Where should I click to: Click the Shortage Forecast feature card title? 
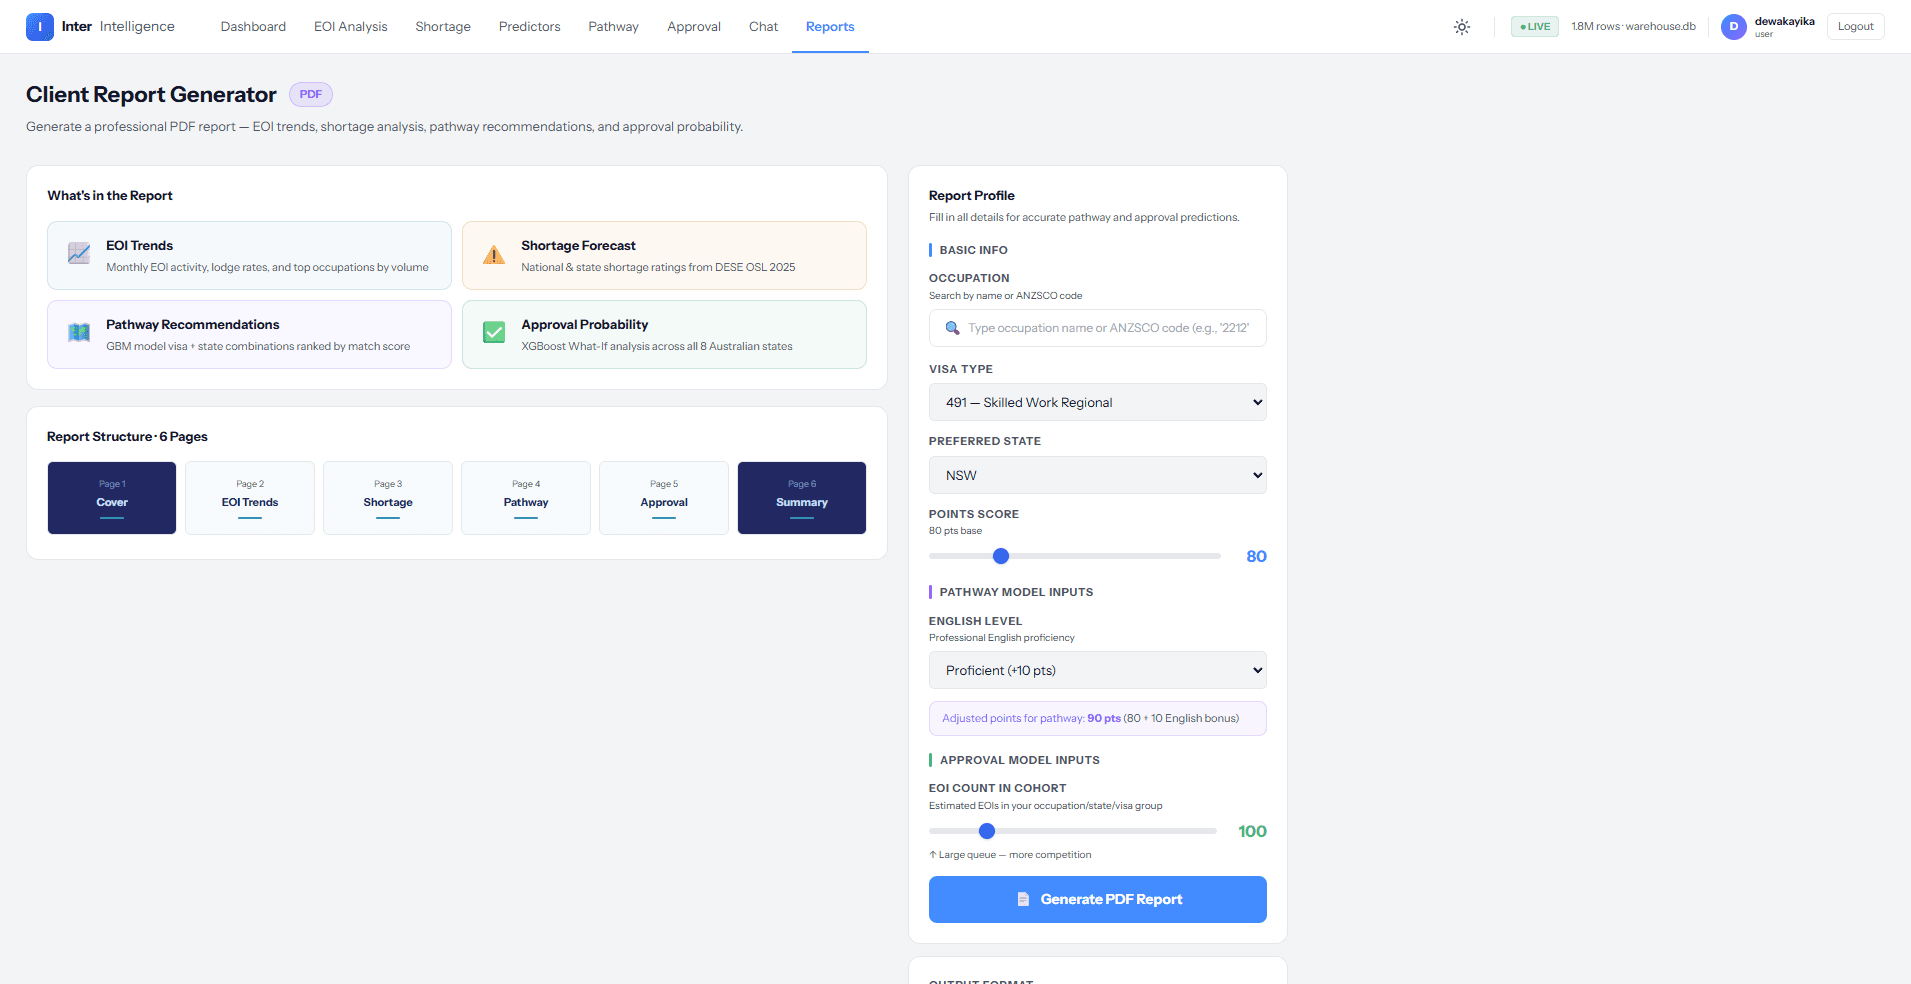click(578, 246)
